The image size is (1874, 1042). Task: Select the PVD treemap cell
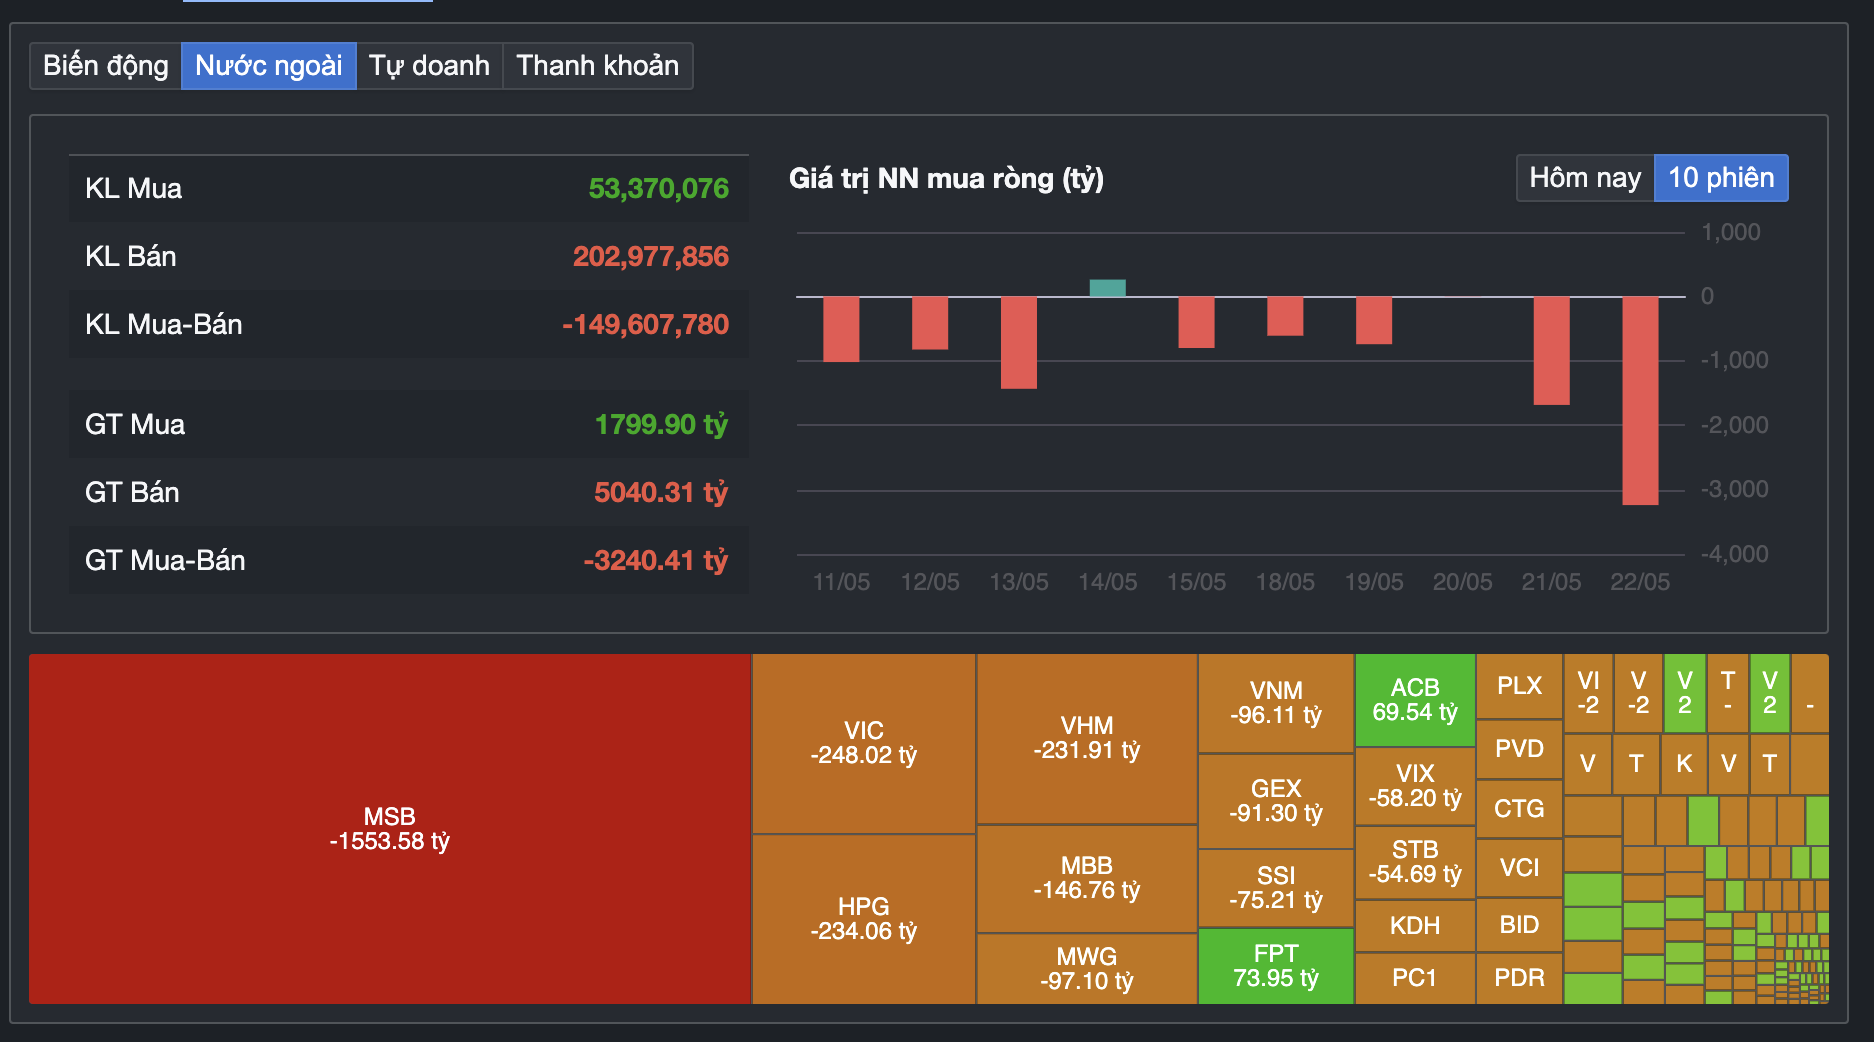1519,749
